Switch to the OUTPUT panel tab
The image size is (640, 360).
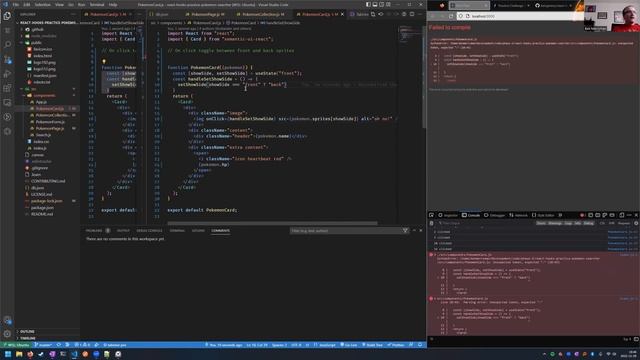point(123,231)
